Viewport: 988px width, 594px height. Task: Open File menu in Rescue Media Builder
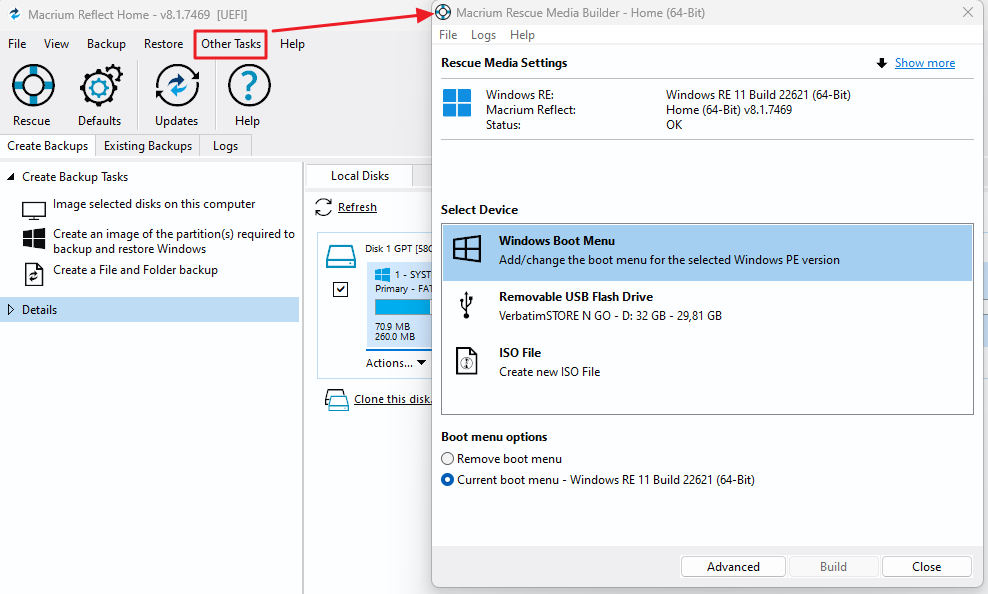448,35
